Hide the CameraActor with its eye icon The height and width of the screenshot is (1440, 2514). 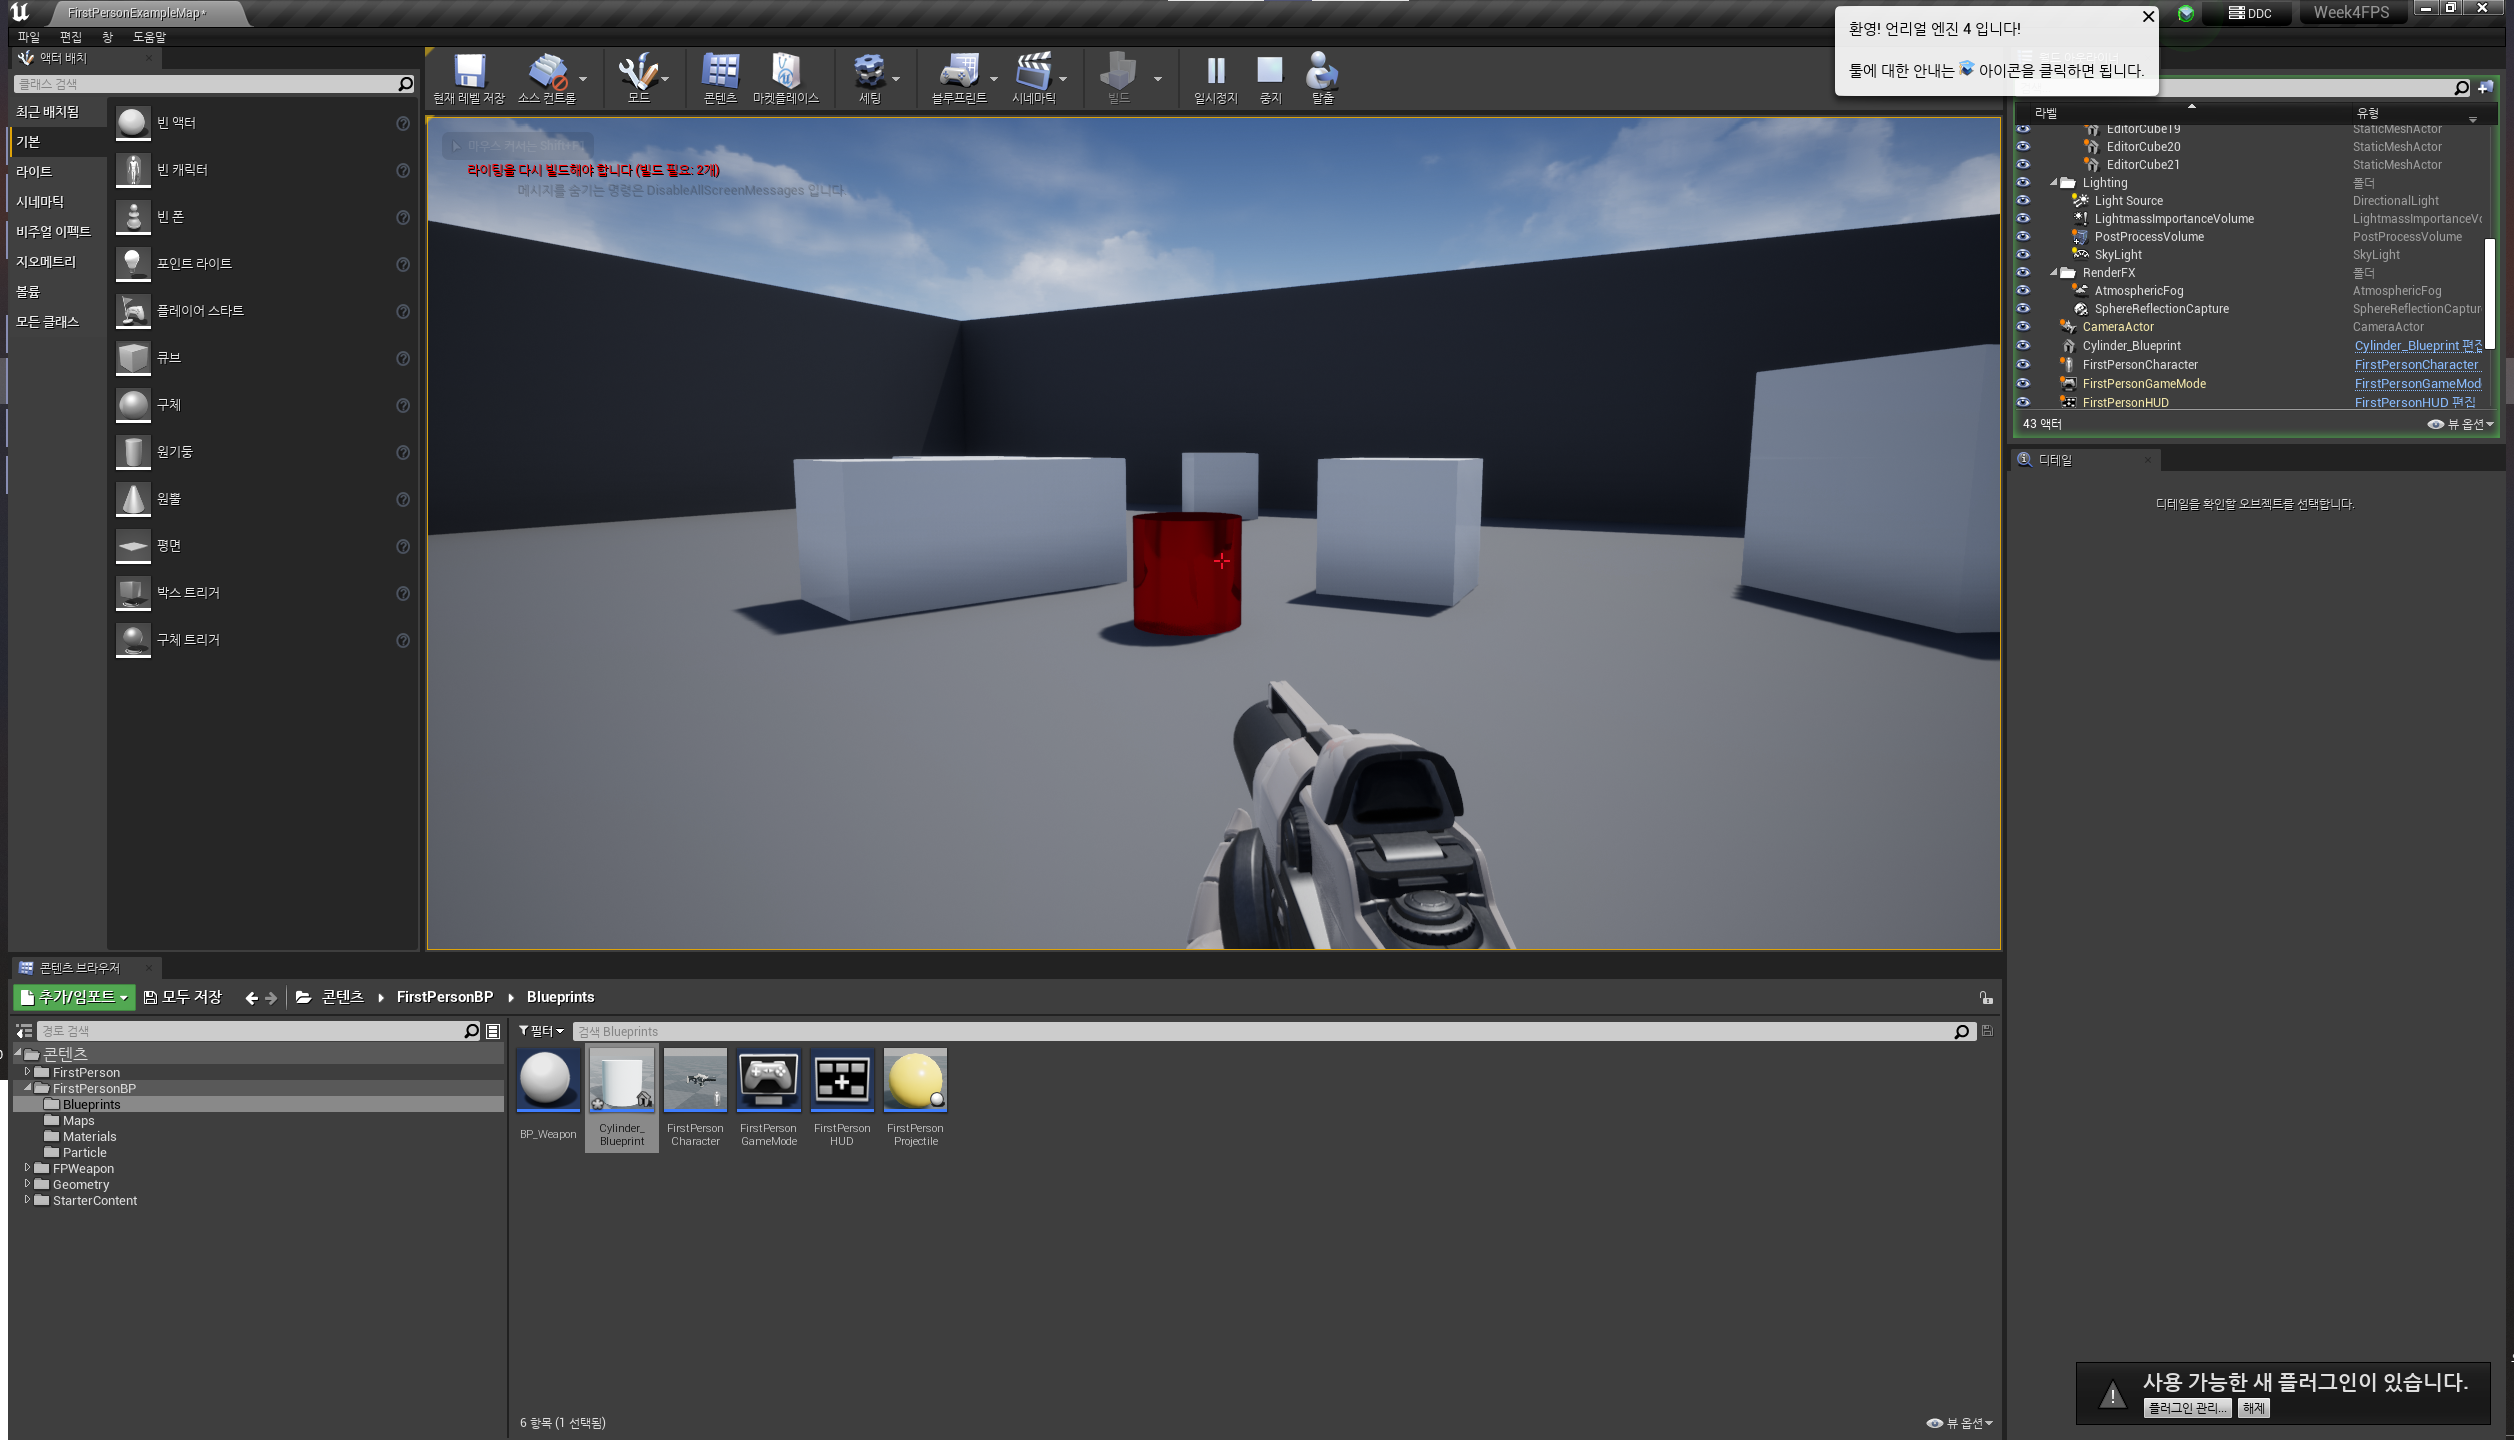[x=2023, y=326]
